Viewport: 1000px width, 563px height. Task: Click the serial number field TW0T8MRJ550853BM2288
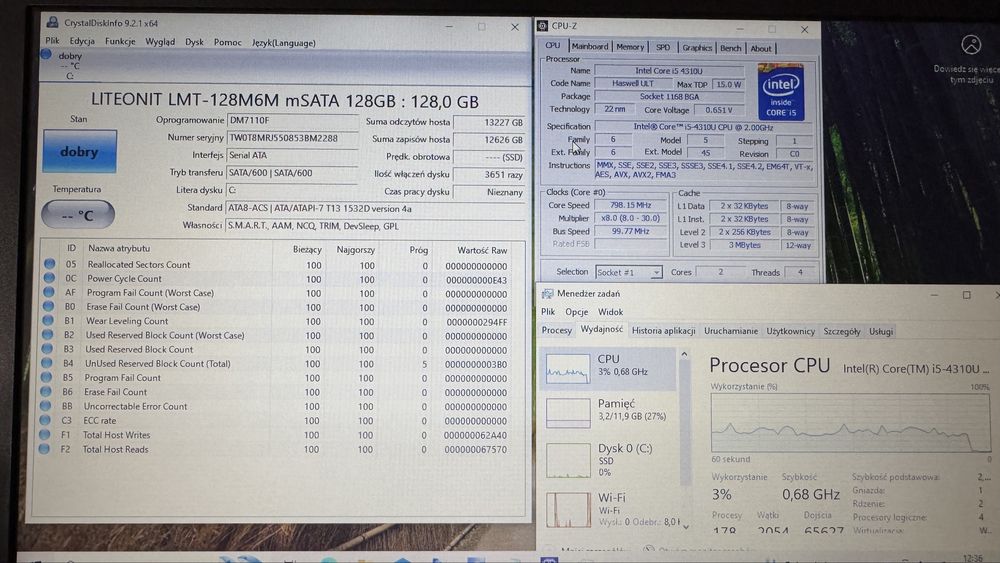pos(293,138)
